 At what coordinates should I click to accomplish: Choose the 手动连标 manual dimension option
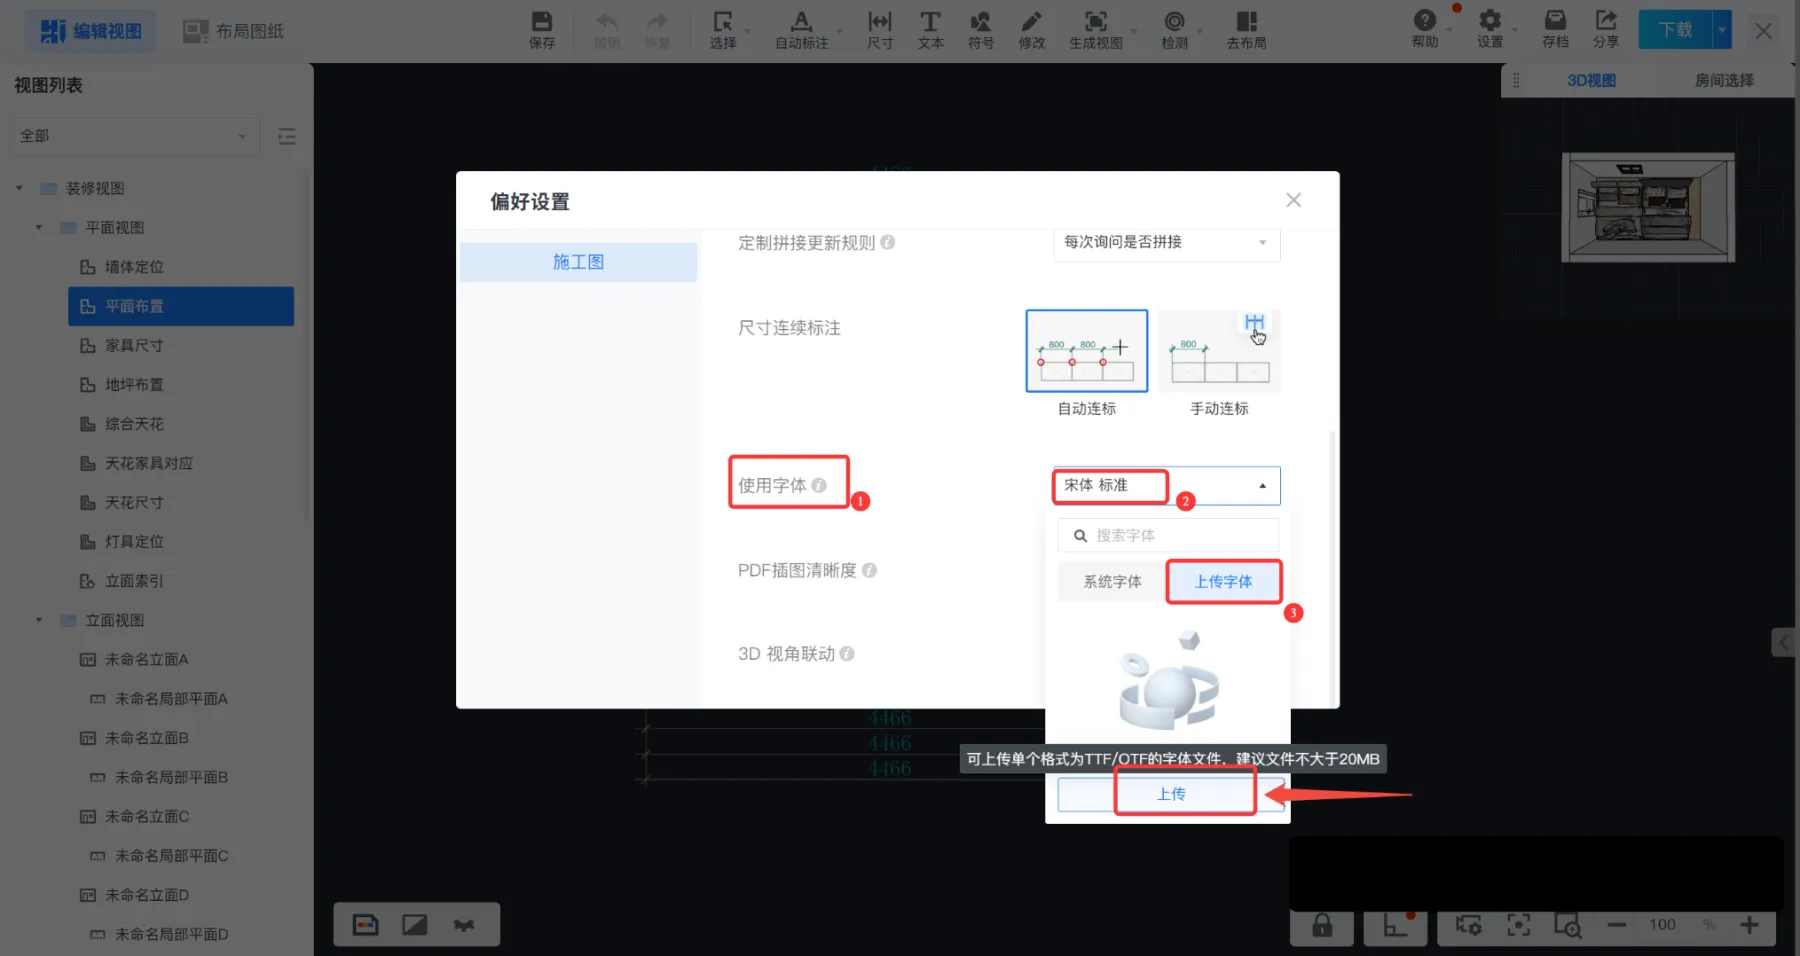coord(1219,351)
